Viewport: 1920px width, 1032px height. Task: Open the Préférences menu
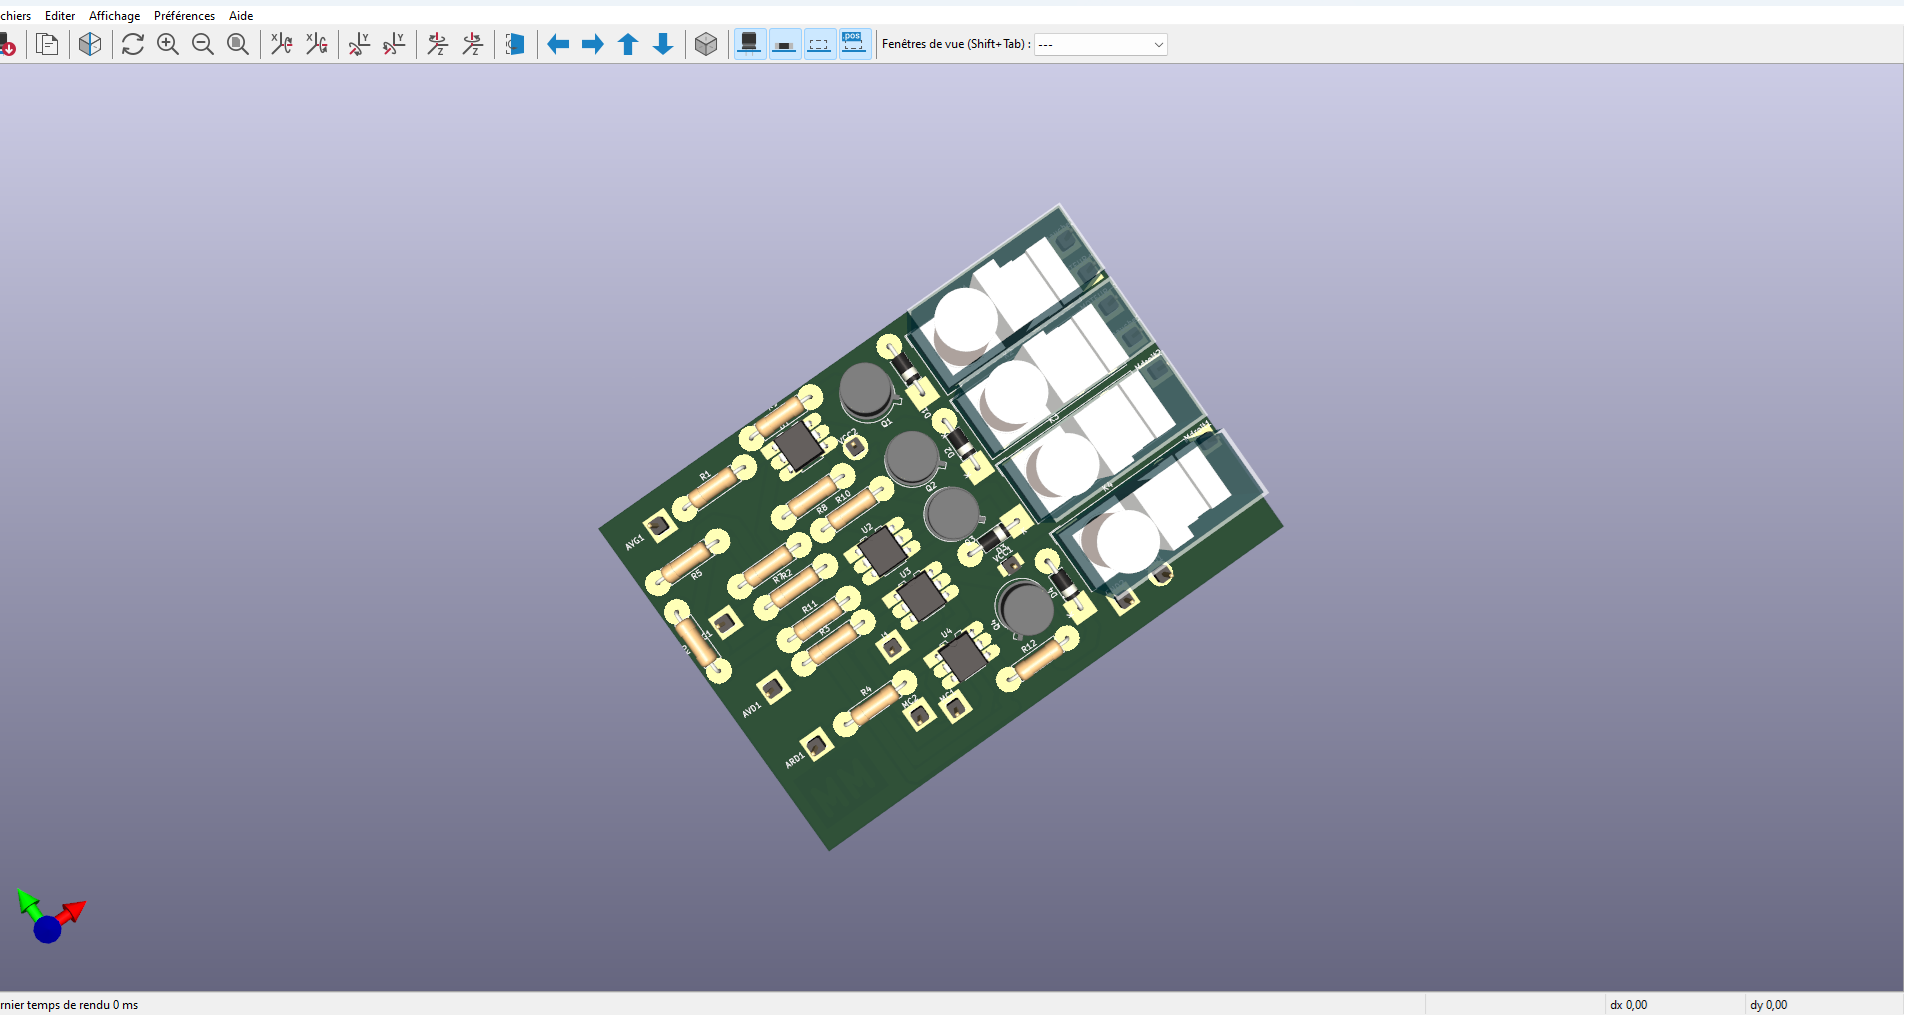(184, 16)
